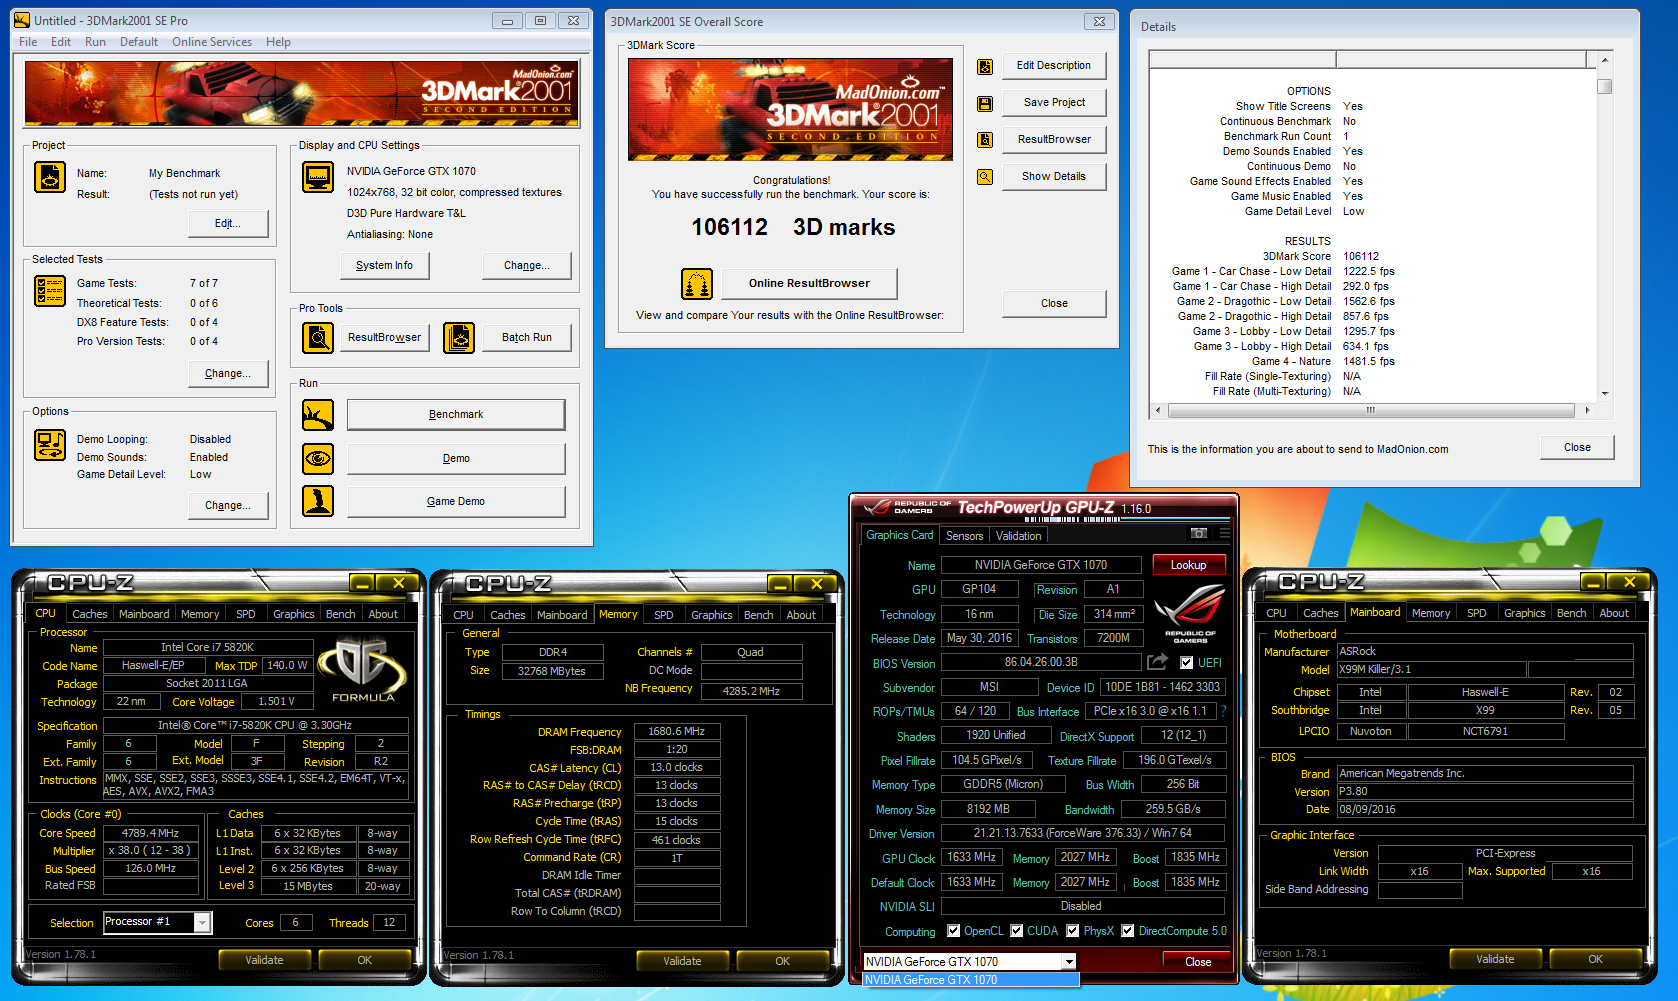Screen dimensions: 1678x1001
Task: Open the Help menu in 3DMark2001
Action: tap(278, 42)
